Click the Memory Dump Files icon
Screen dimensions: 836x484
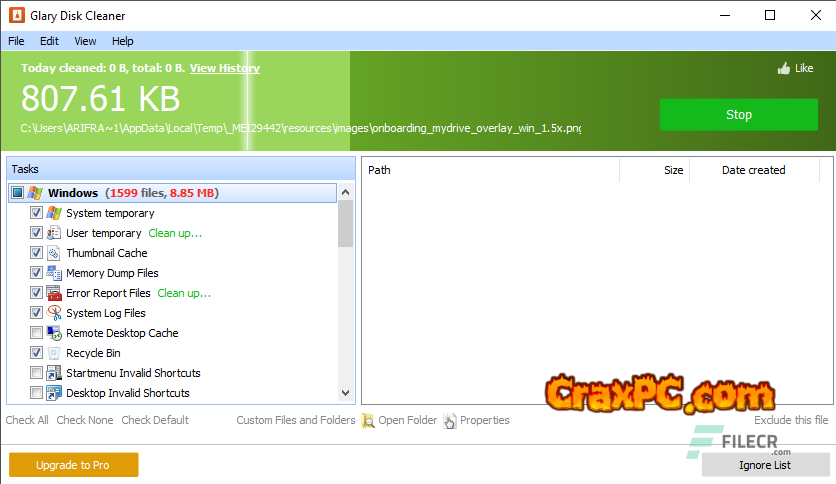tap(54, 273)
